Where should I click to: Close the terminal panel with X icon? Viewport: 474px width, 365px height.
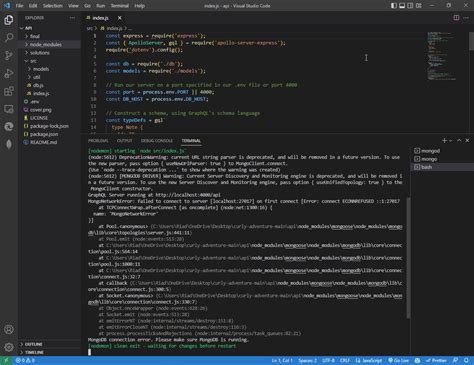[467, 141]
